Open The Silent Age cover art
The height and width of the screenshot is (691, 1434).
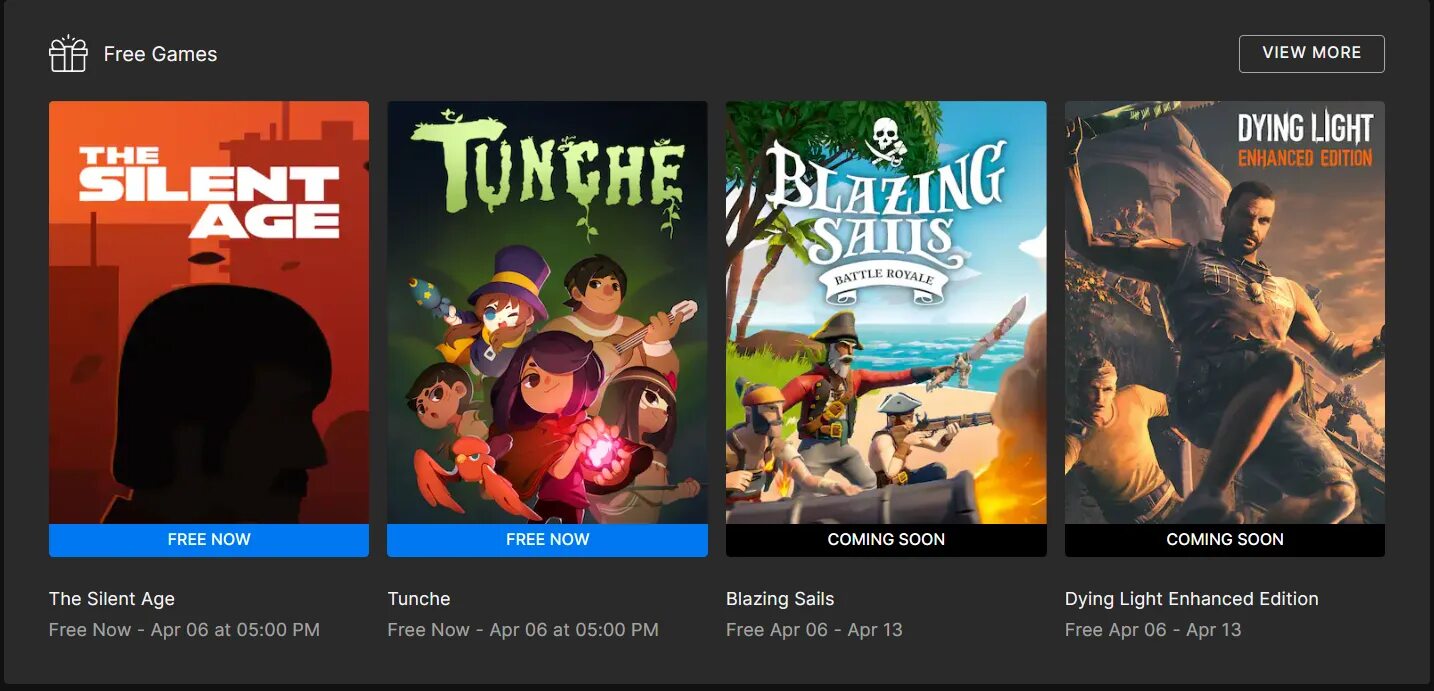point(209,312)
